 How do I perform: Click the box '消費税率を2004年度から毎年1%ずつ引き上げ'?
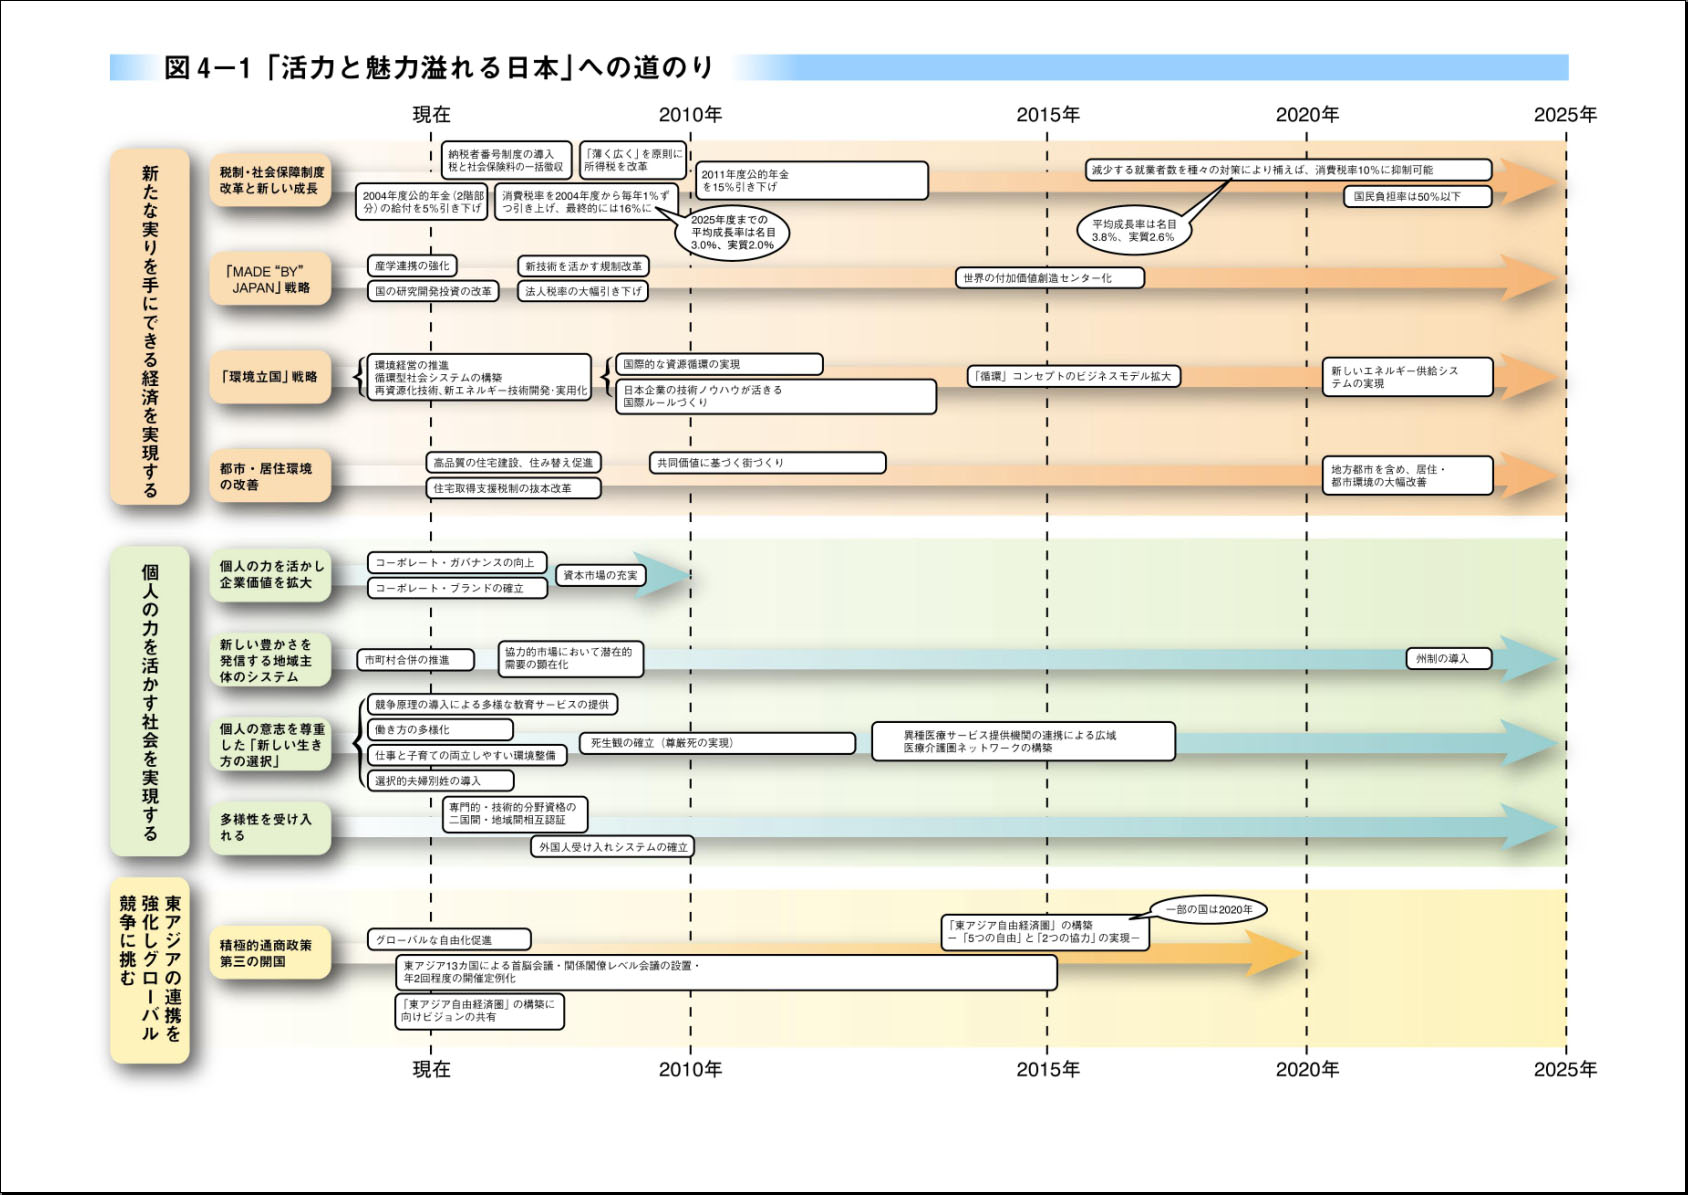click(586, 202)
